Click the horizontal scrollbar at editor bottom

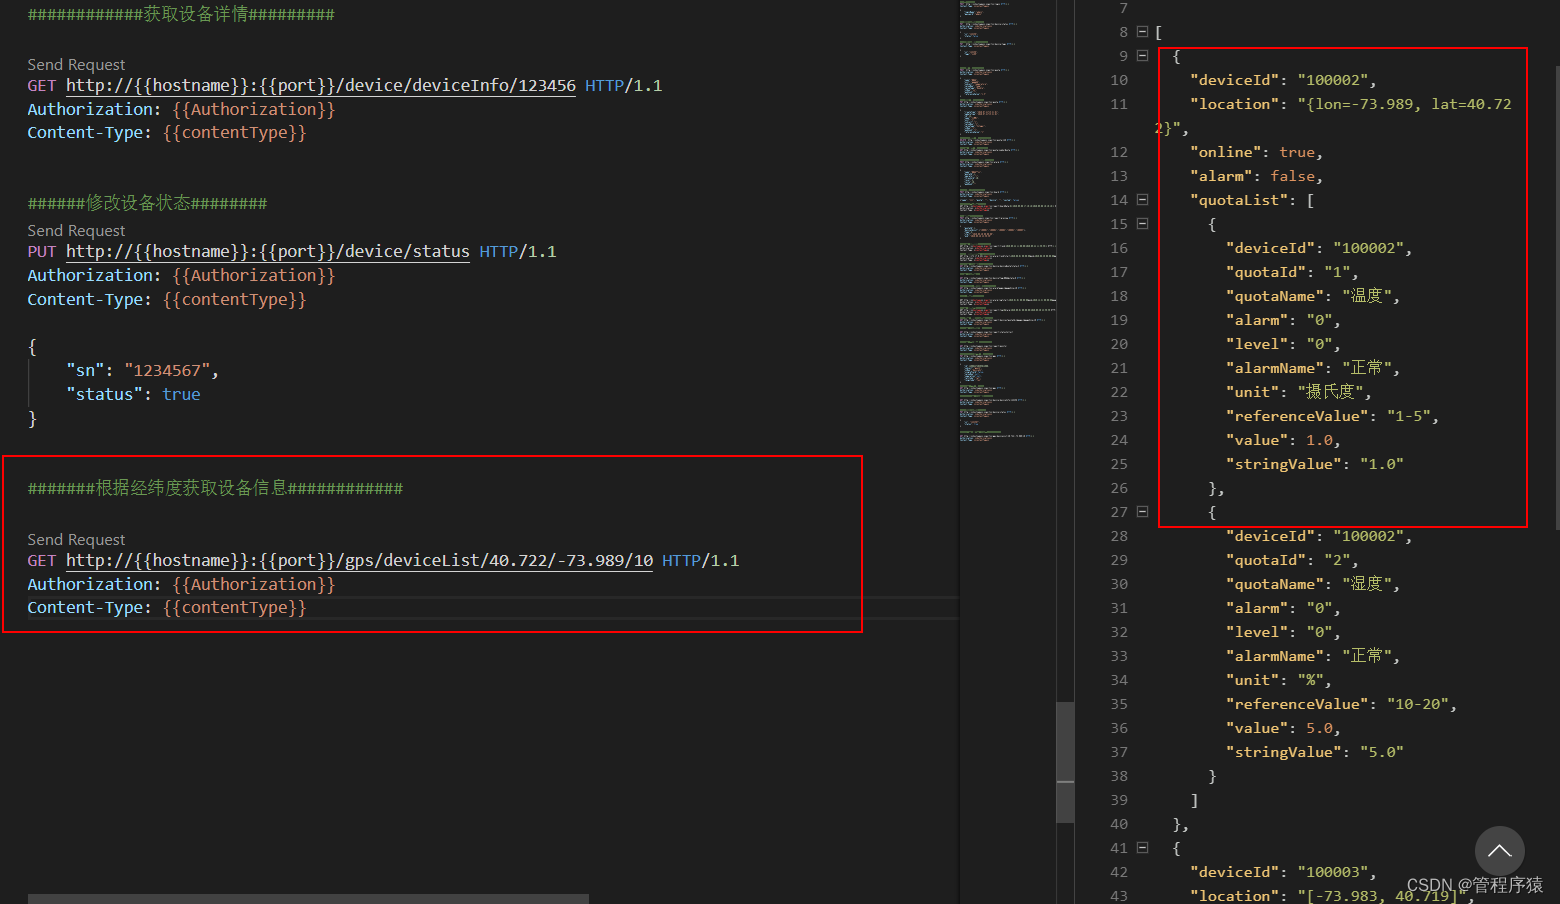(x=308, y=899)
